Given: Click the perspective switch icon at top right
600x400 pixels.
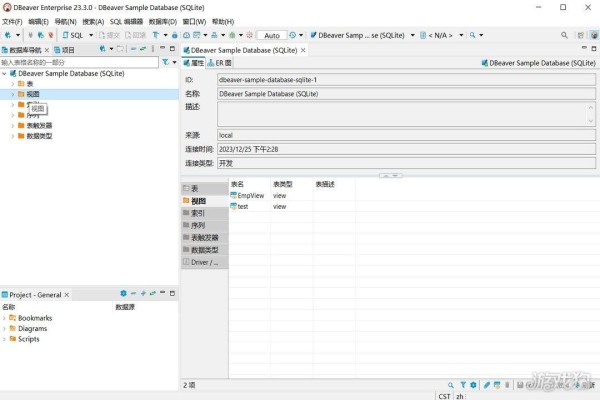Looking at the screenshot, I should coord(581,35).
